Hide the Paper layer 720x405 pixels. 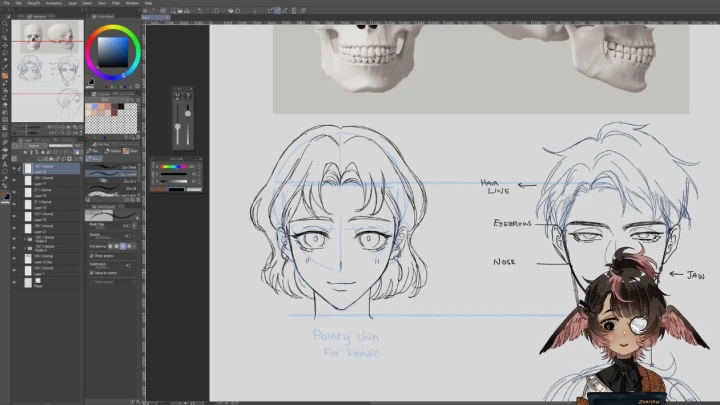coord(14,283)
